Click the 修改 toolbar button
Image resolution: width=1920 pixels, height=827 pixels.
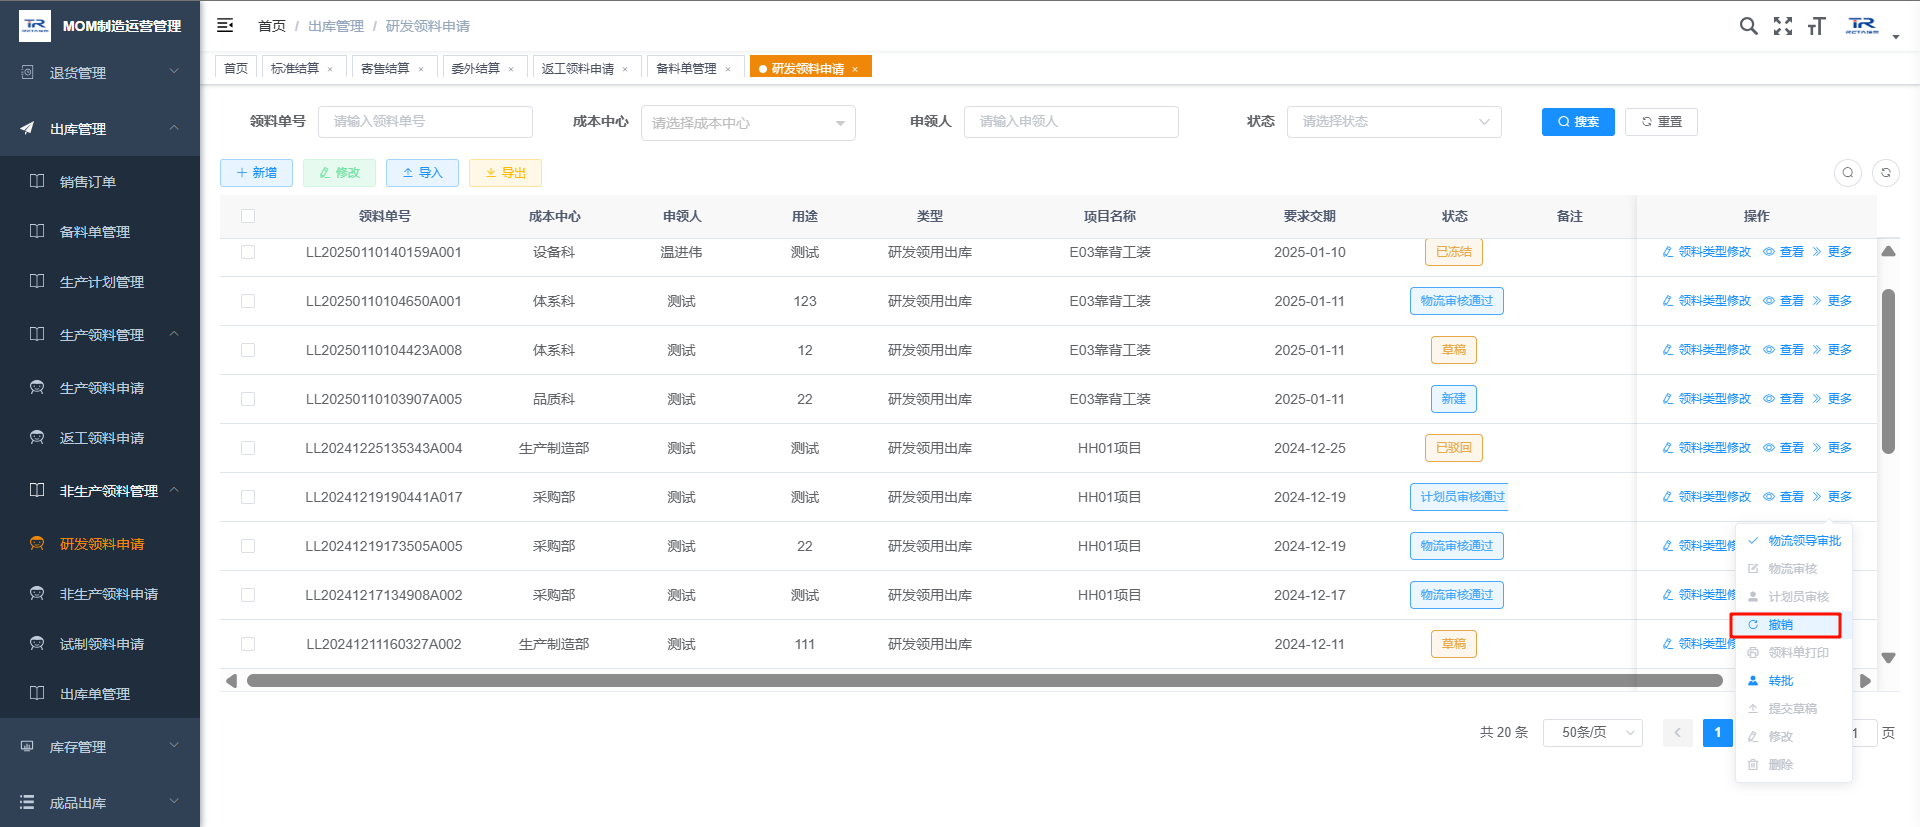(339, 173)
